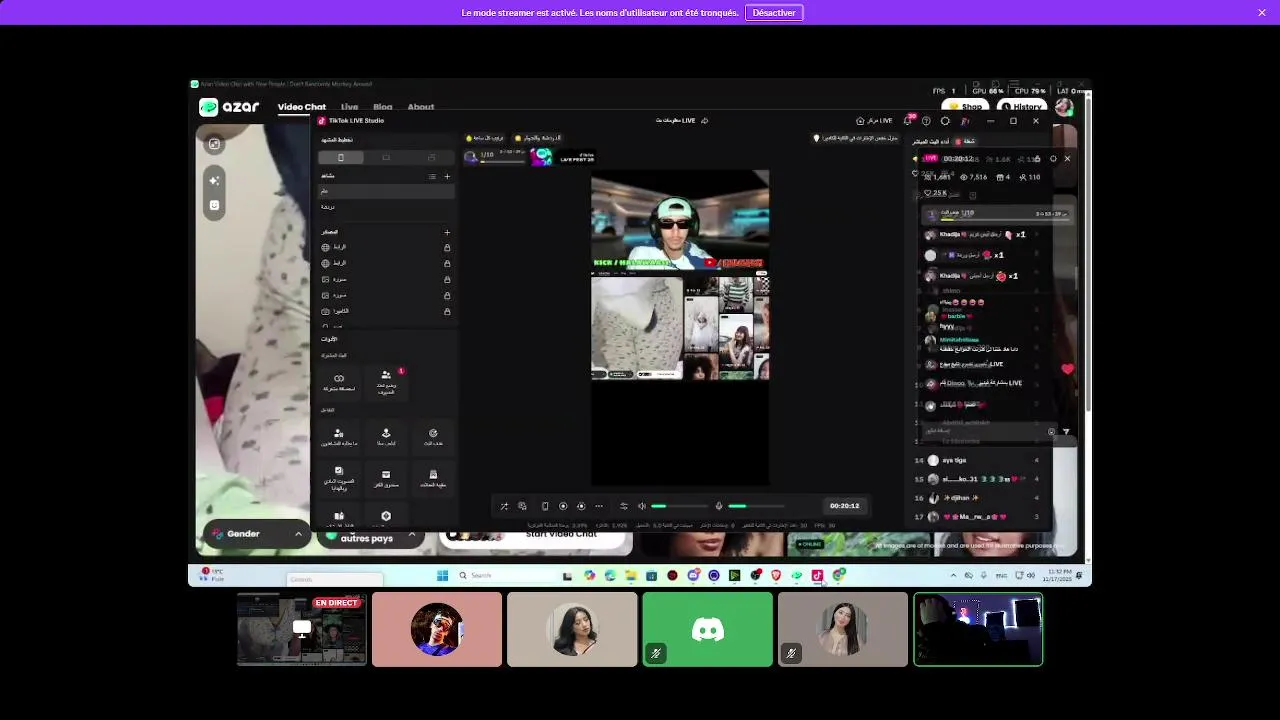
Task: Click the record circle icon in bottom toolbar
Action: click(563, 506)
